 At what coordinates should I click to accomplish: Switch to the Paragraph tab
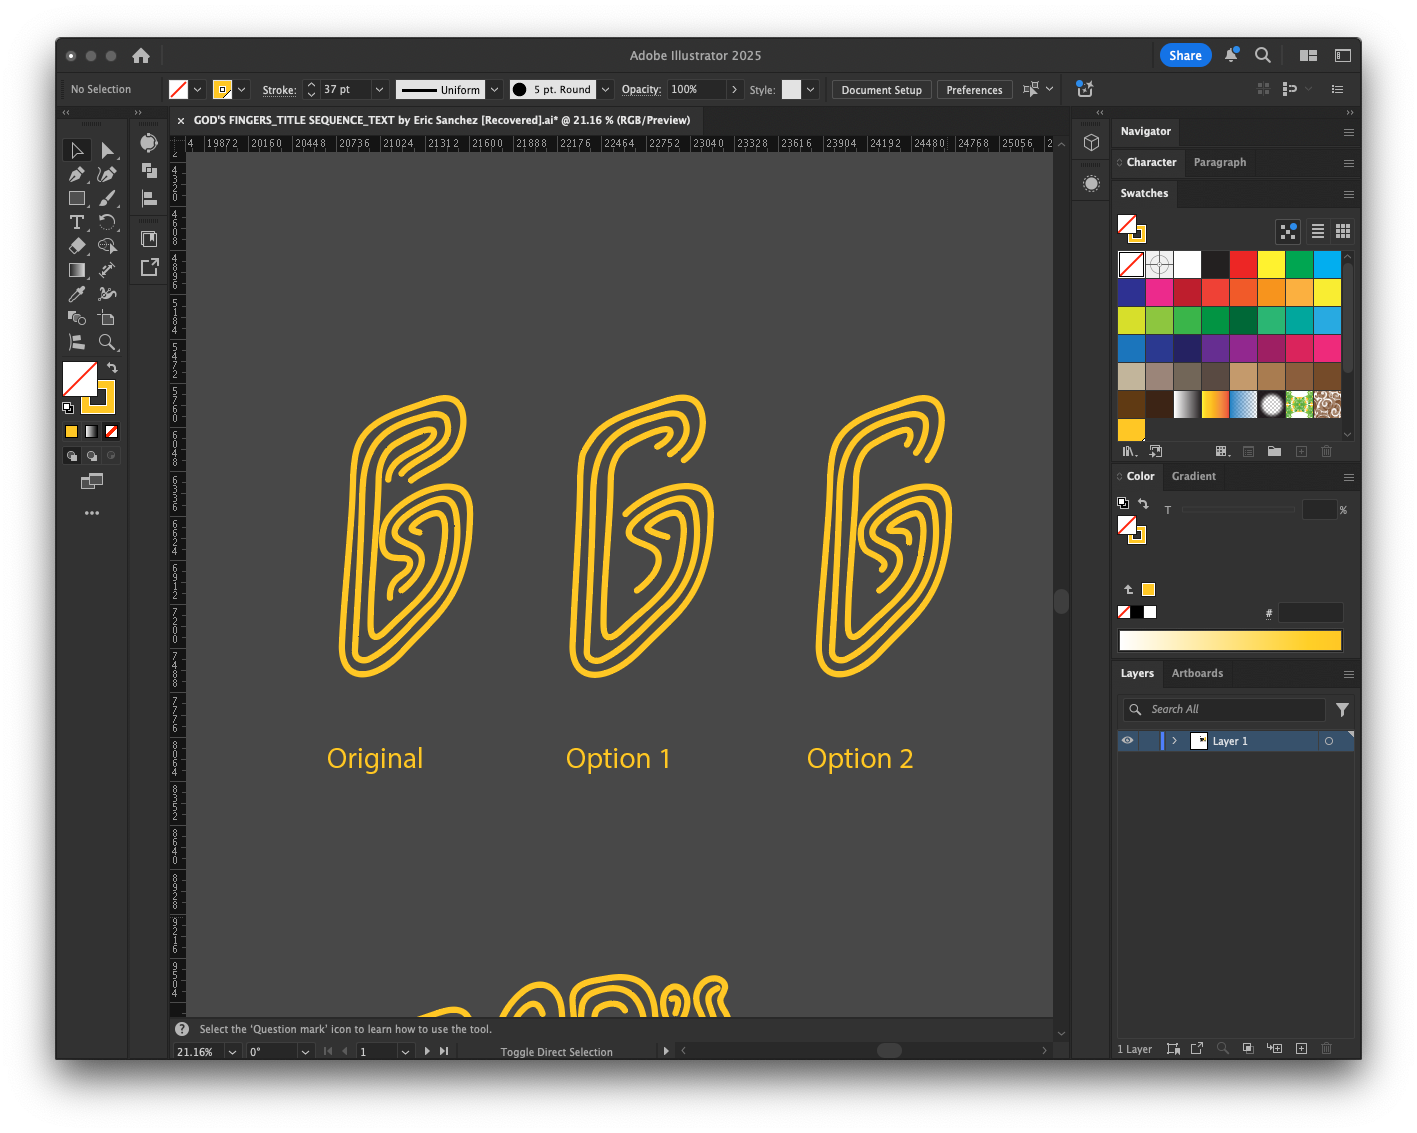[x=1220, y=162]
